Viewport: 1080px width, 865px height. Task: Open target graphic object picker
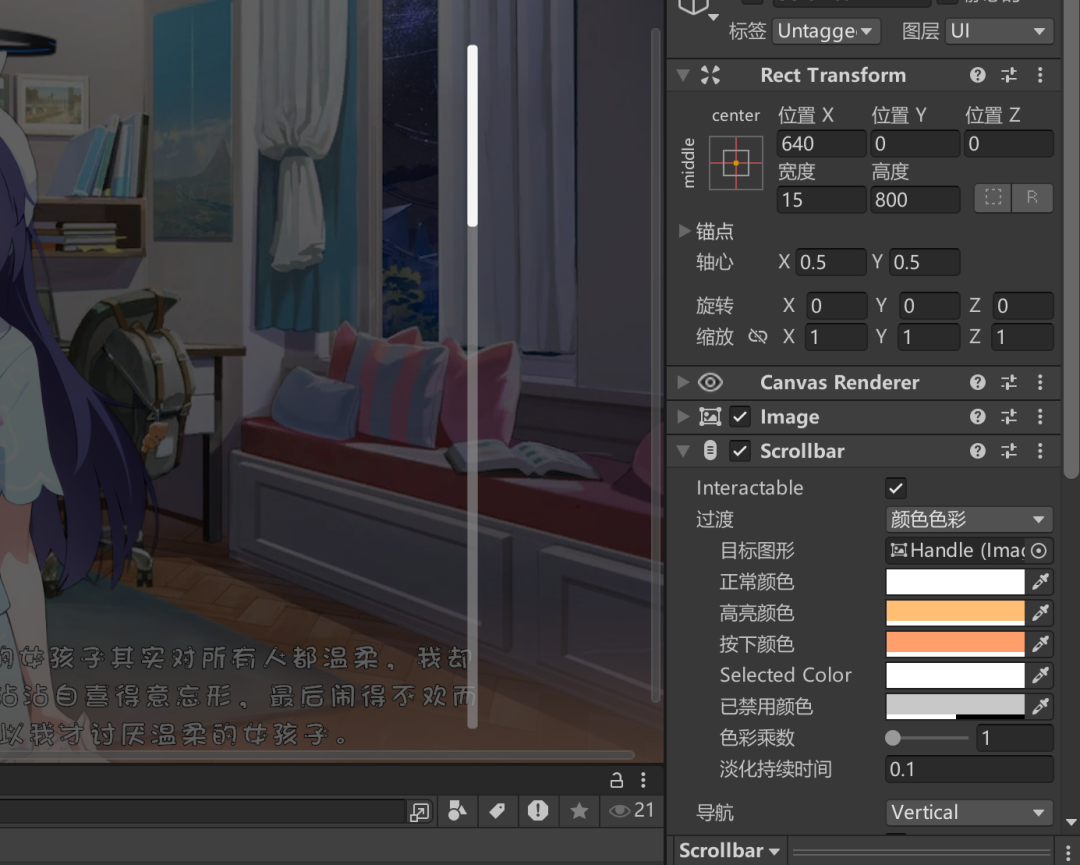click(x=1039, y=550)
